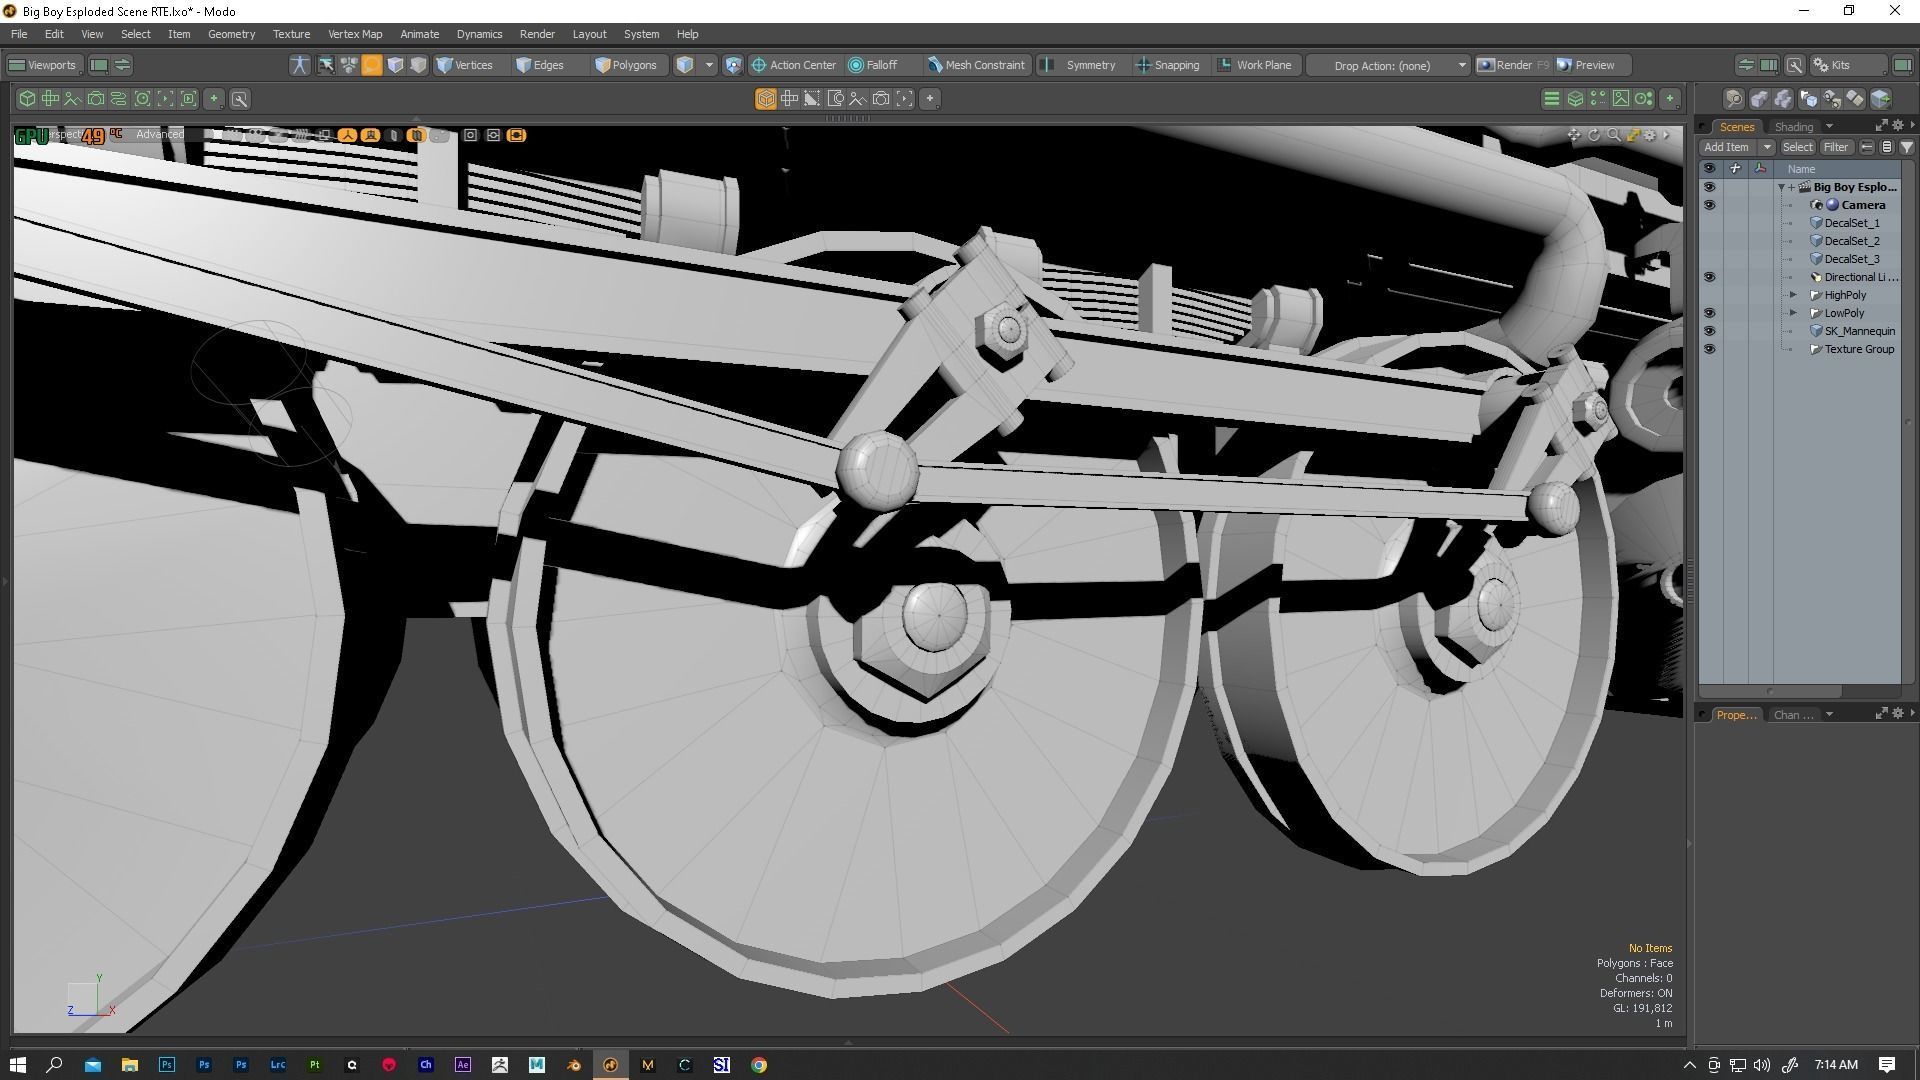Expand the LowPoly group
The height and width of the screenshot is (1080, 1920).
coord(1793,313)
